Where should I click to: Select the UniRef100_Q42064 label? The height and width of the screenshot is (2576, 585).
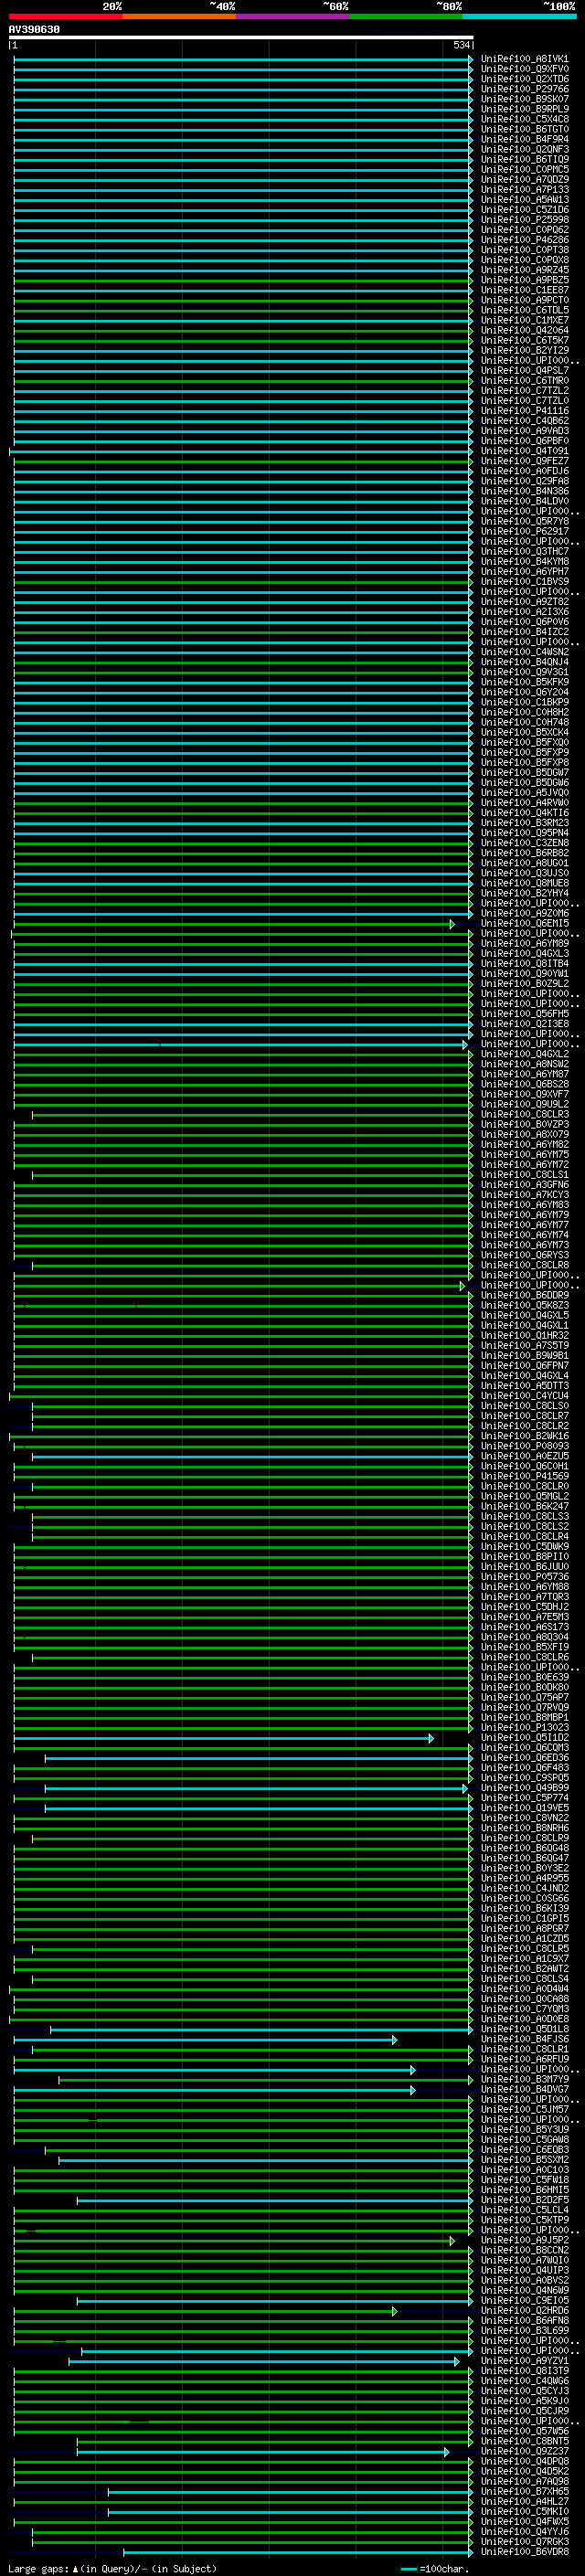[x=524, y=330]
